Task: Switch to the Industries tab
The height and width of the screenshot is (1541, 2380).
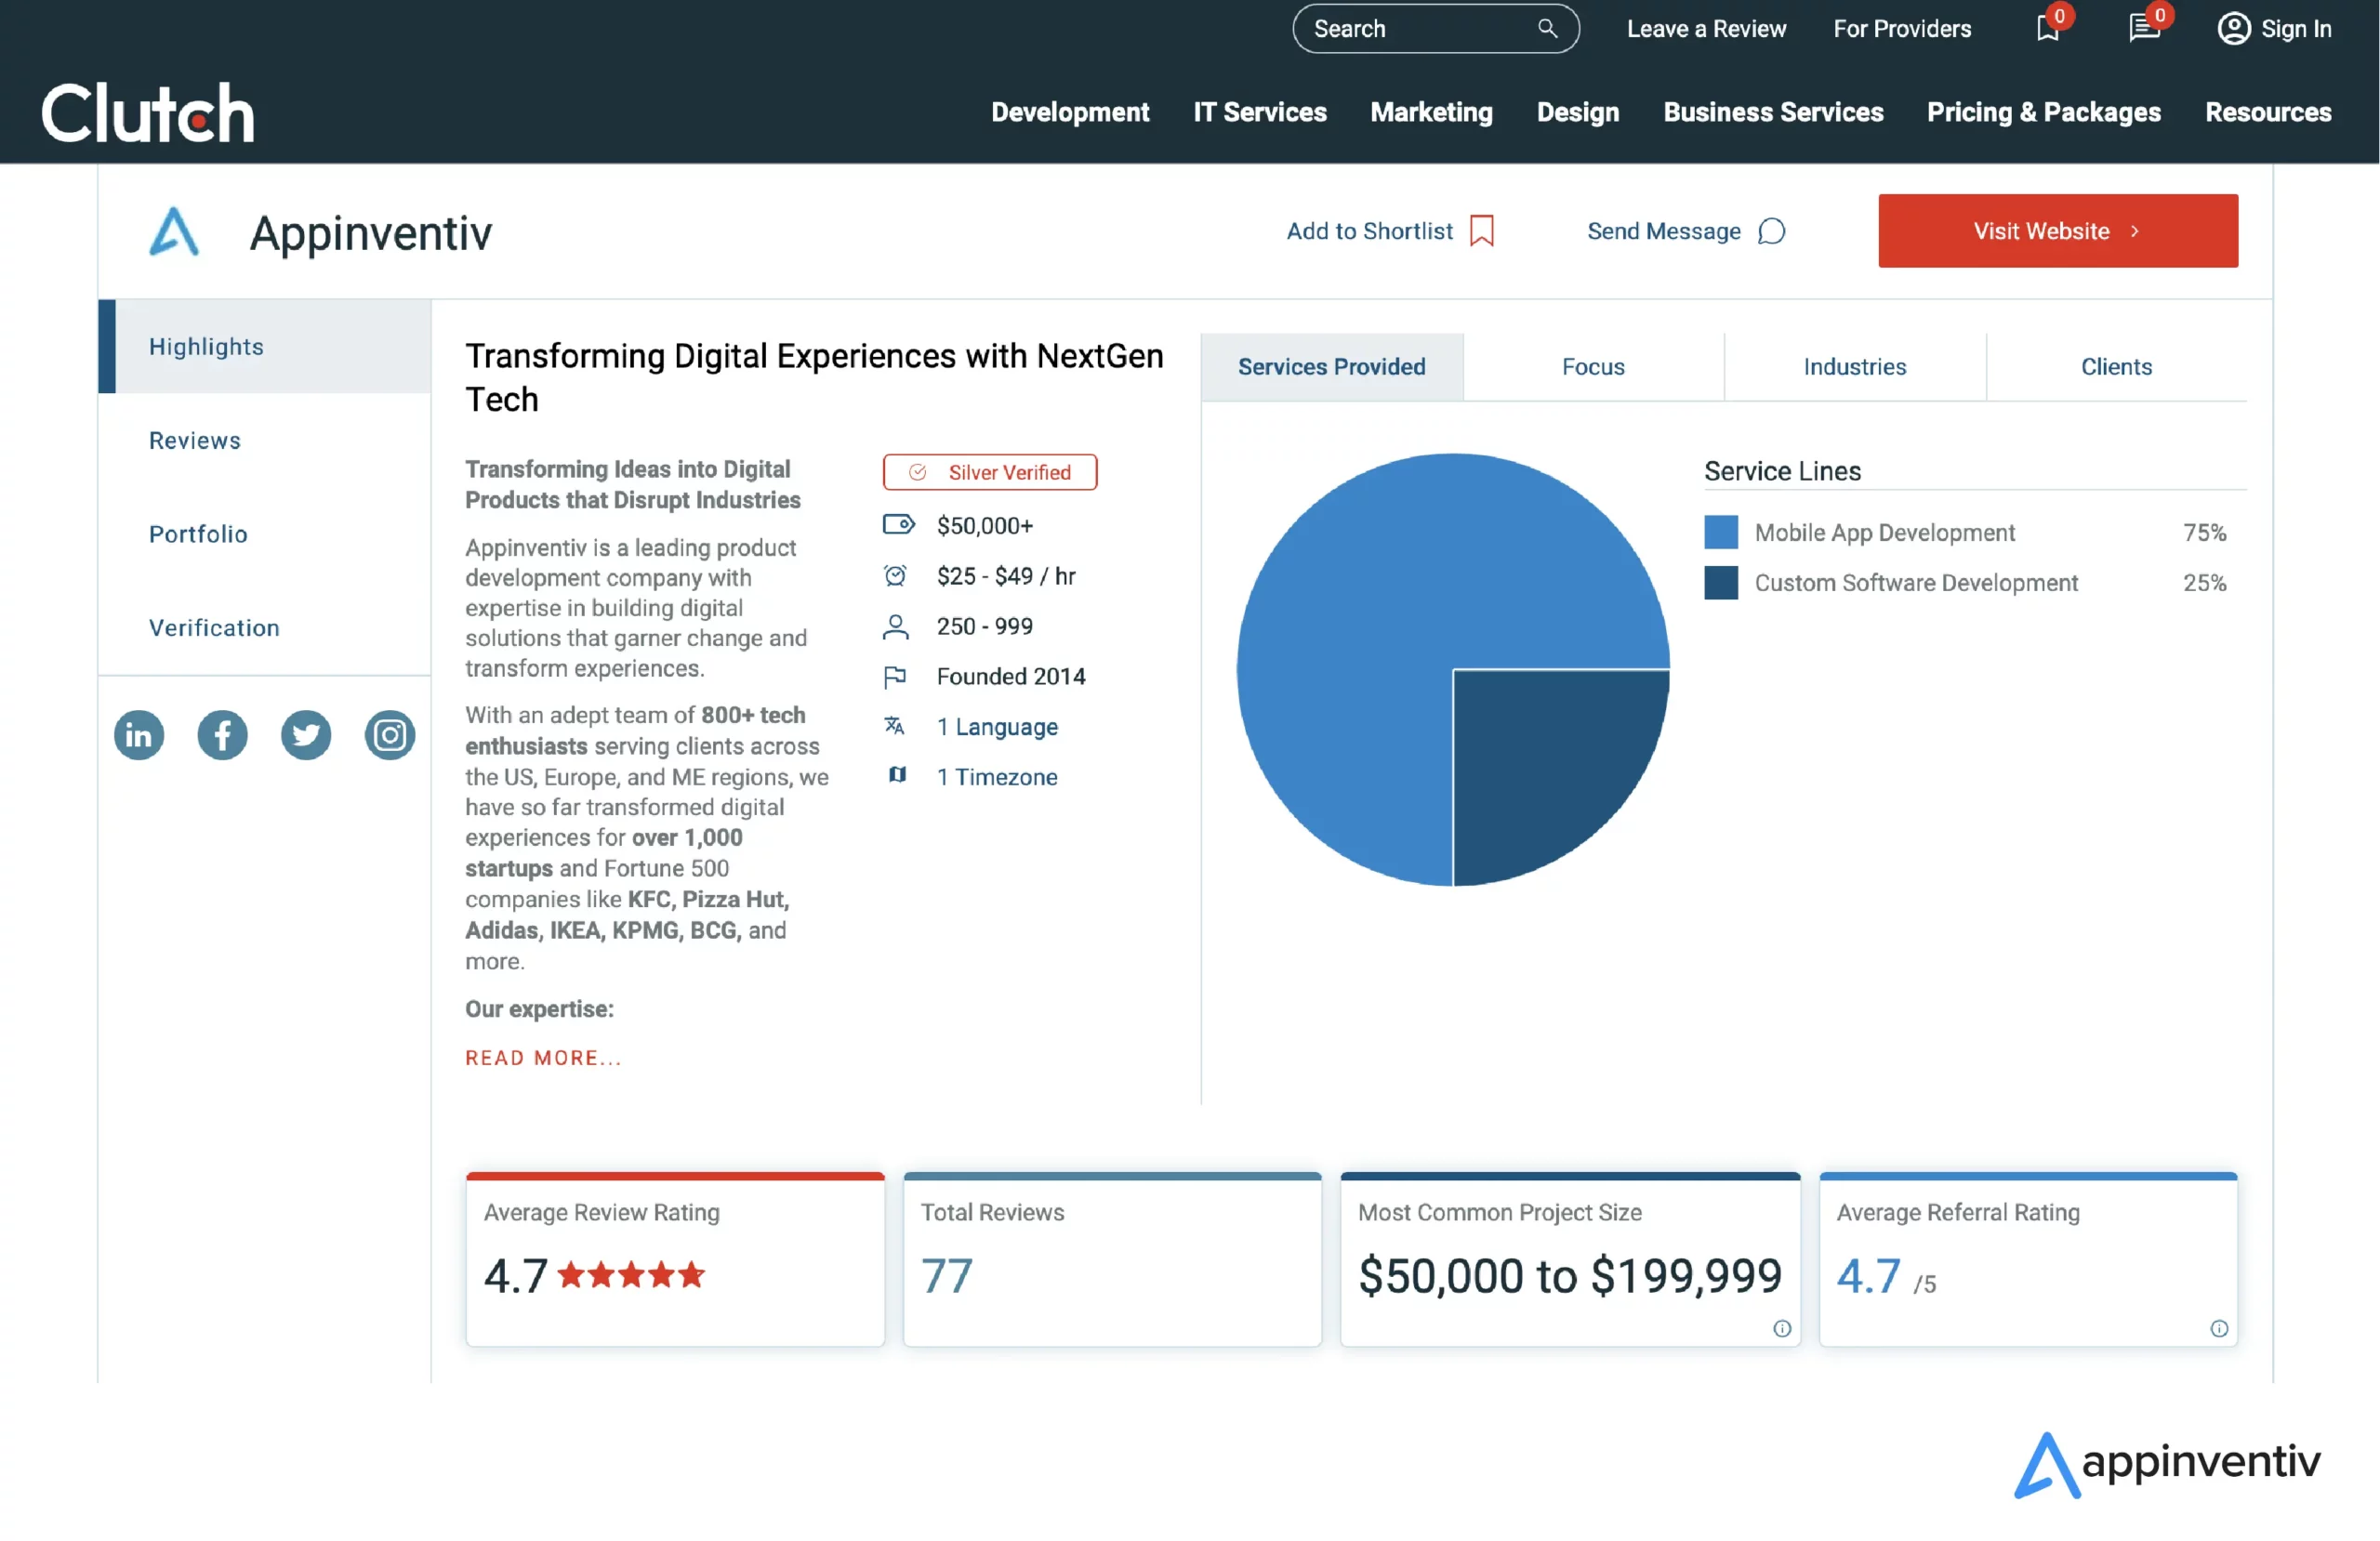Action: 1854,367
